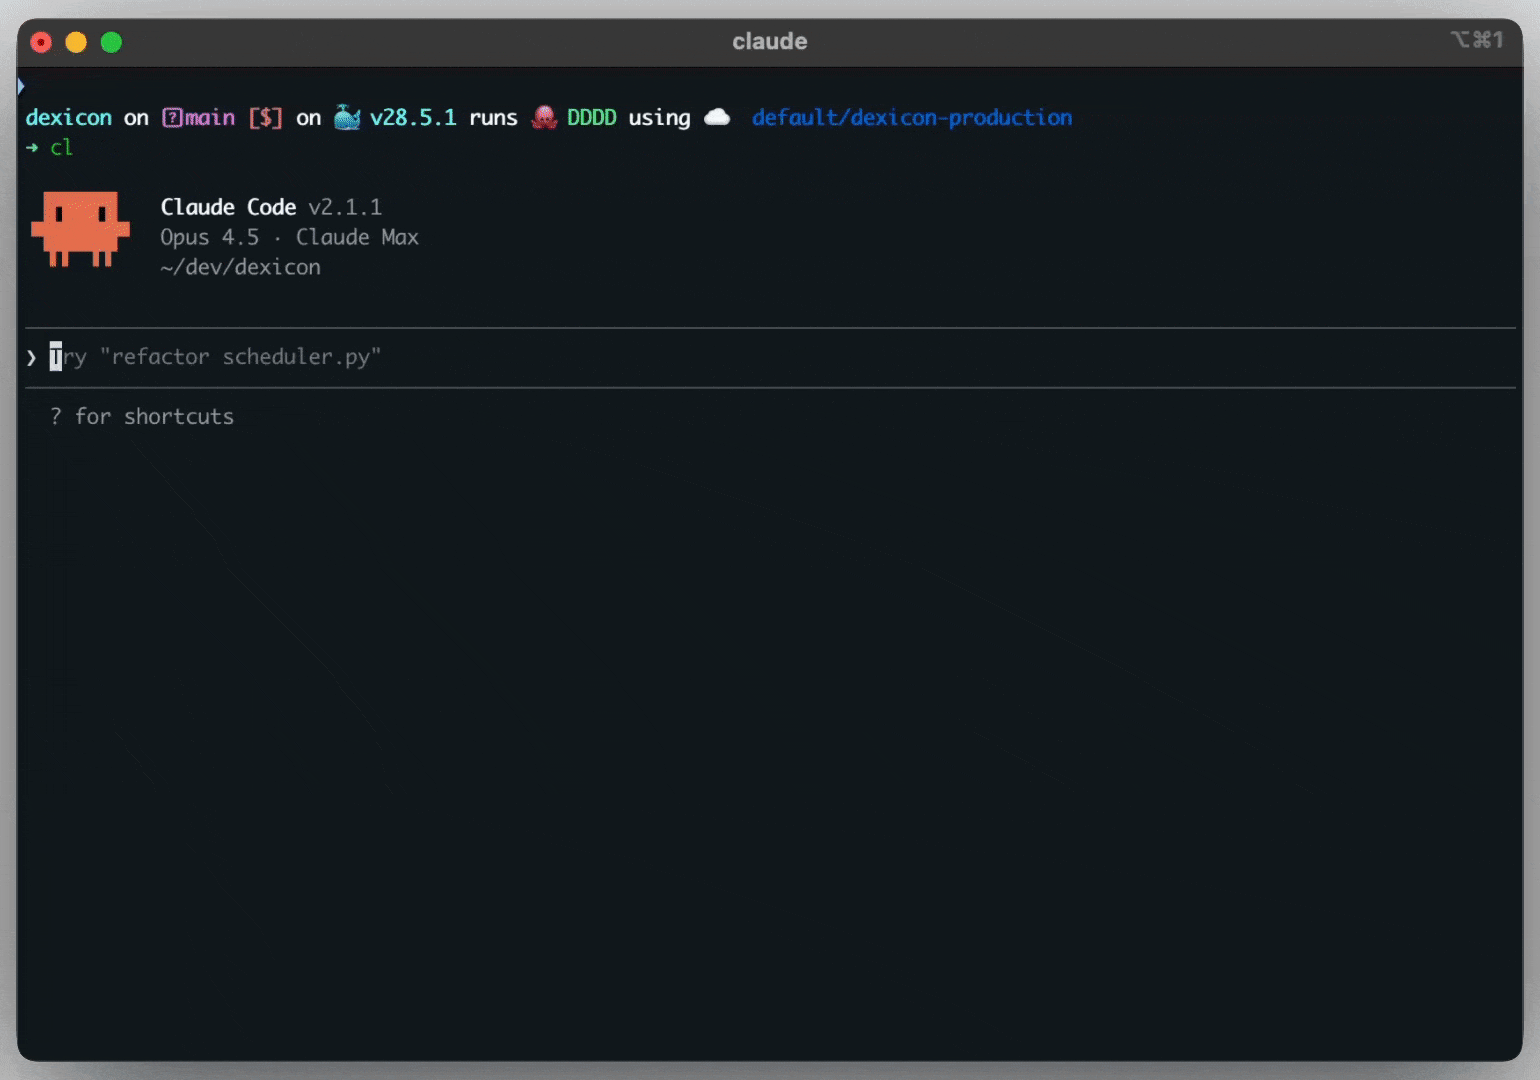Click the green arrow before the "cl" command
This screenshot has height=1080, width=1540.
[32, 147]
